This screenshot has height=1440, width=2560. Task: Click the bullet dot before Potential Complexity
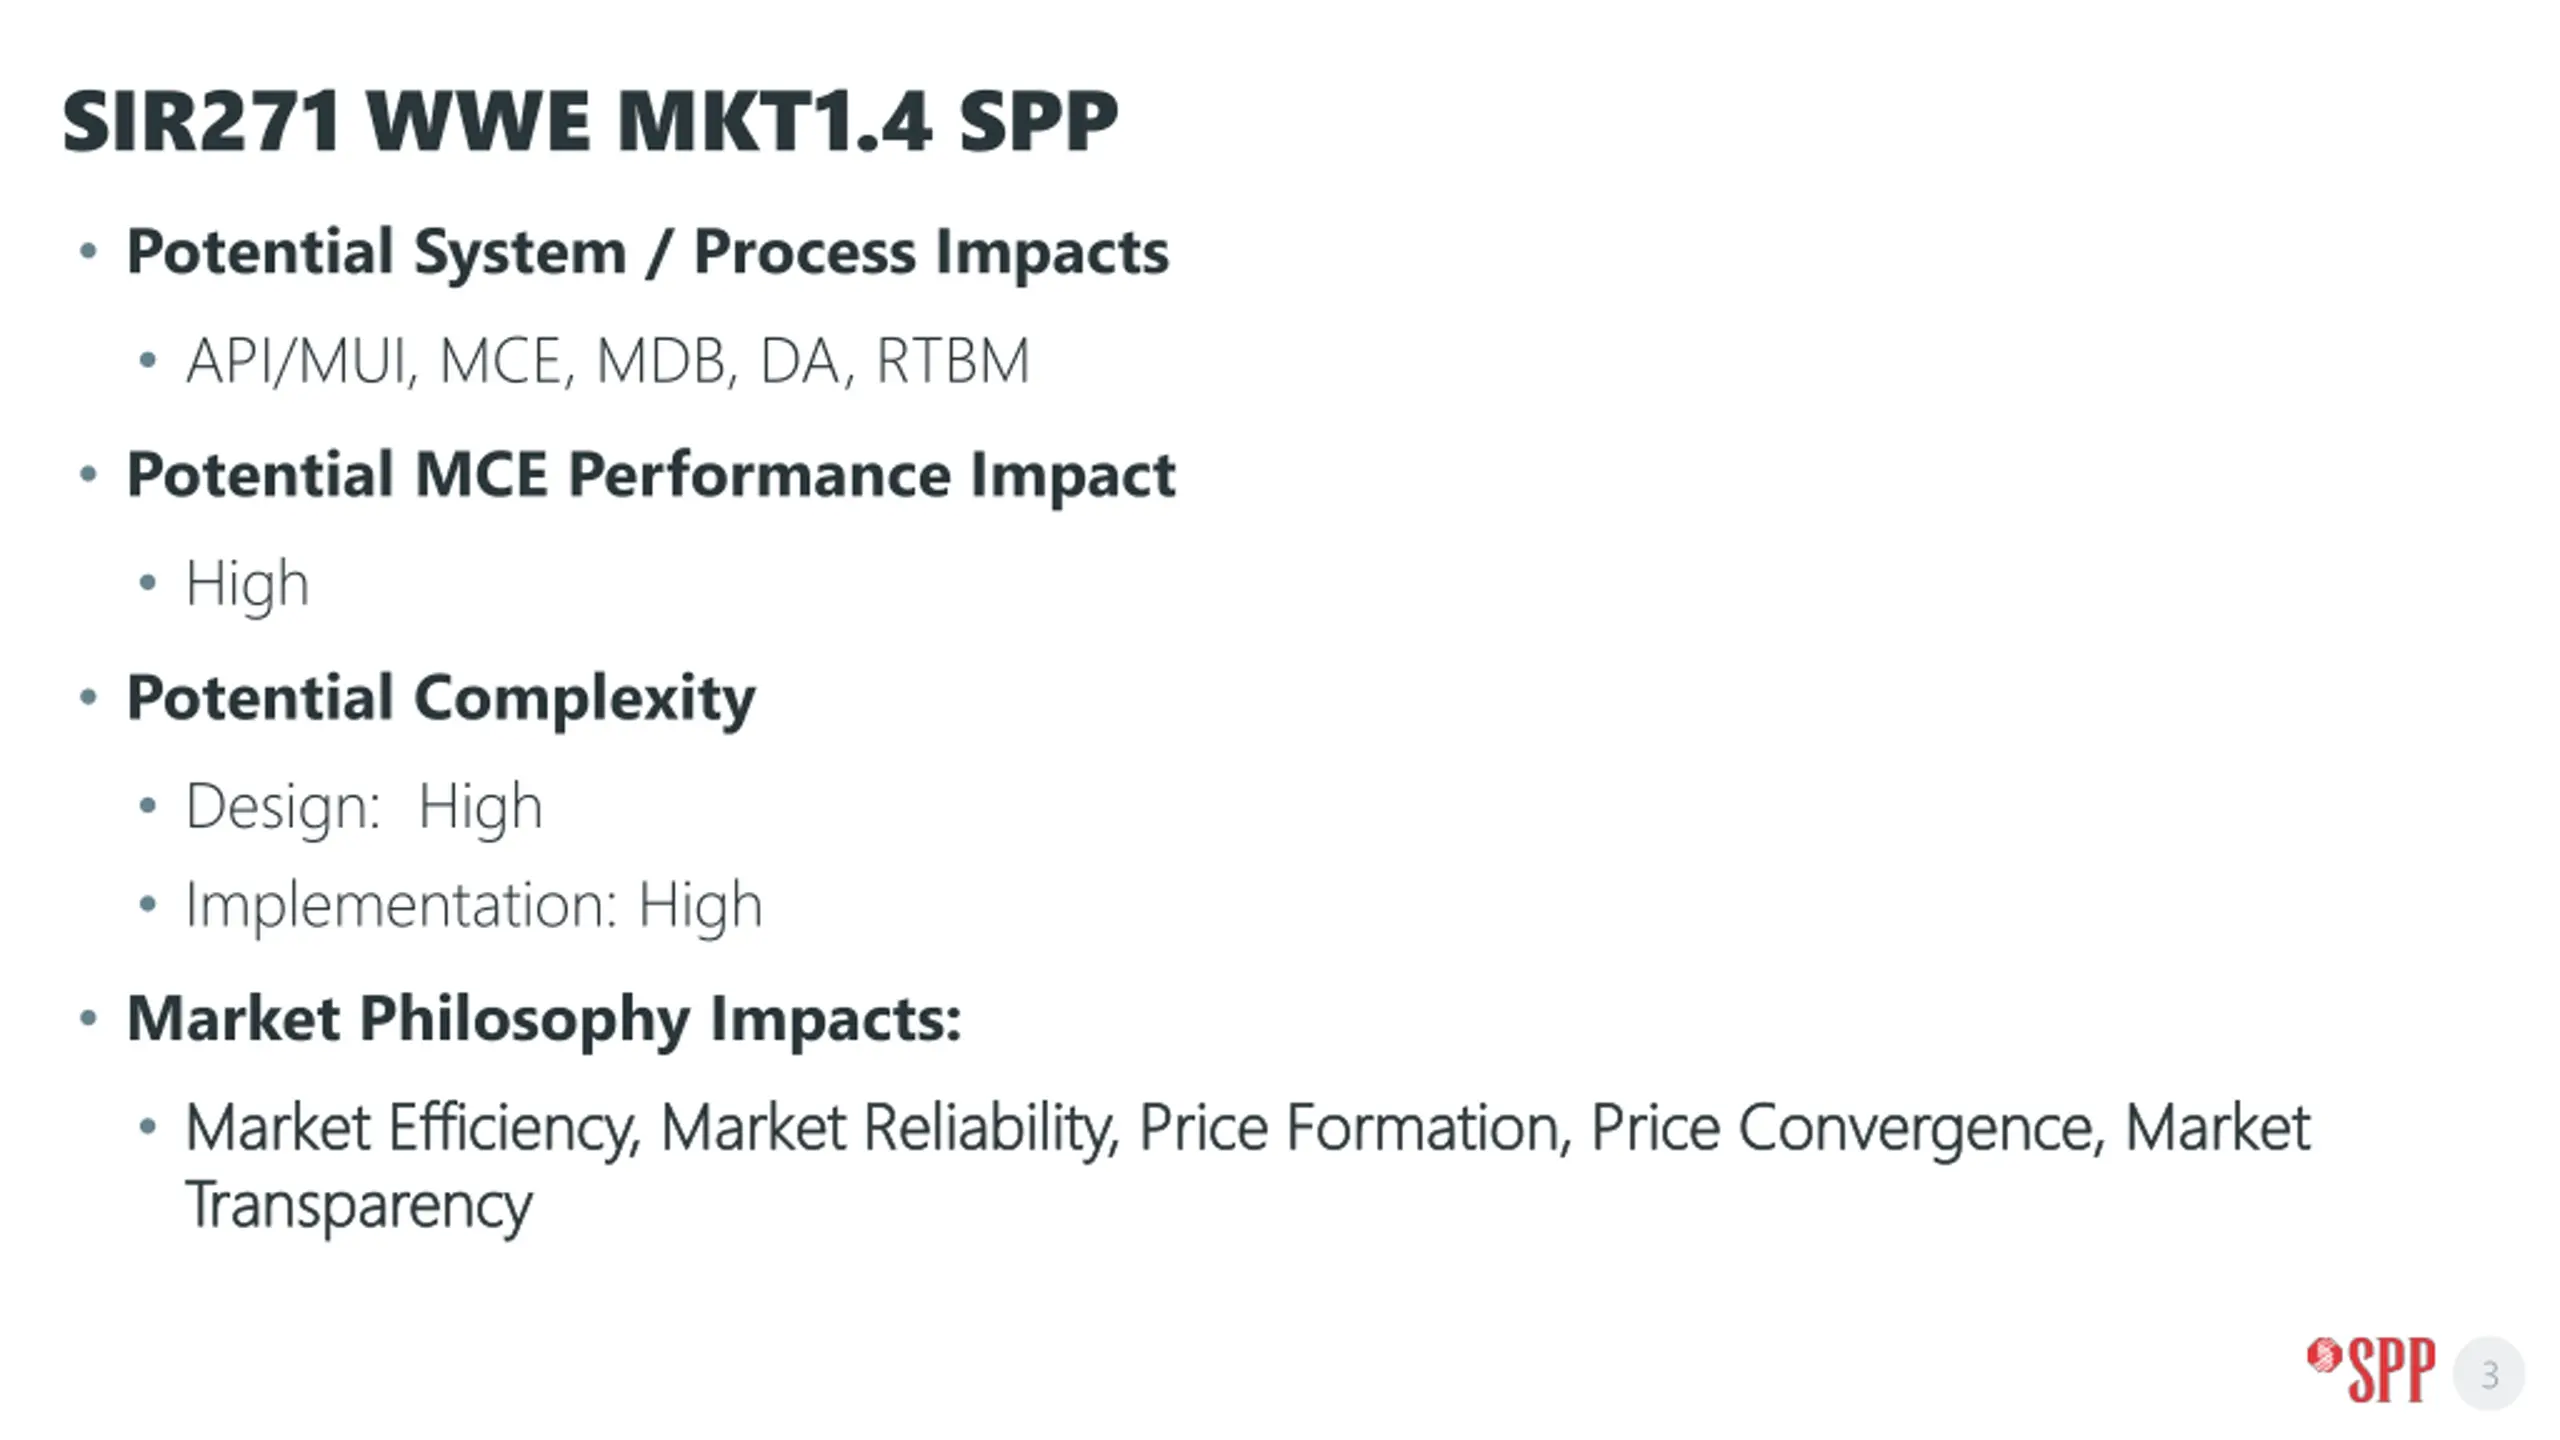pyautogui.click(x=88, y=697)
